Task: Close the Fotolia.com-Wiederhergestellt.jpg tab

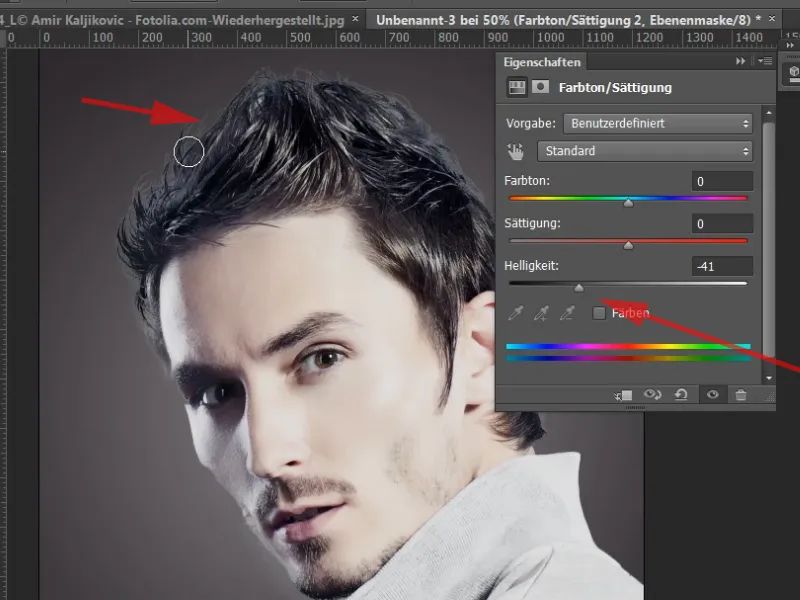Action: [x=355, y=19]
